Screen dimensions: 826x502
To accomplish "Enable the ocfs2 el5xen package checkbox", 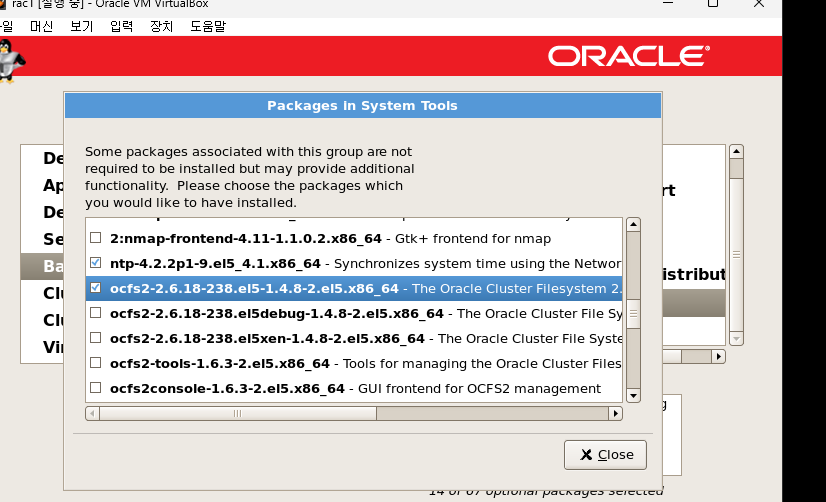I will 95,338.
